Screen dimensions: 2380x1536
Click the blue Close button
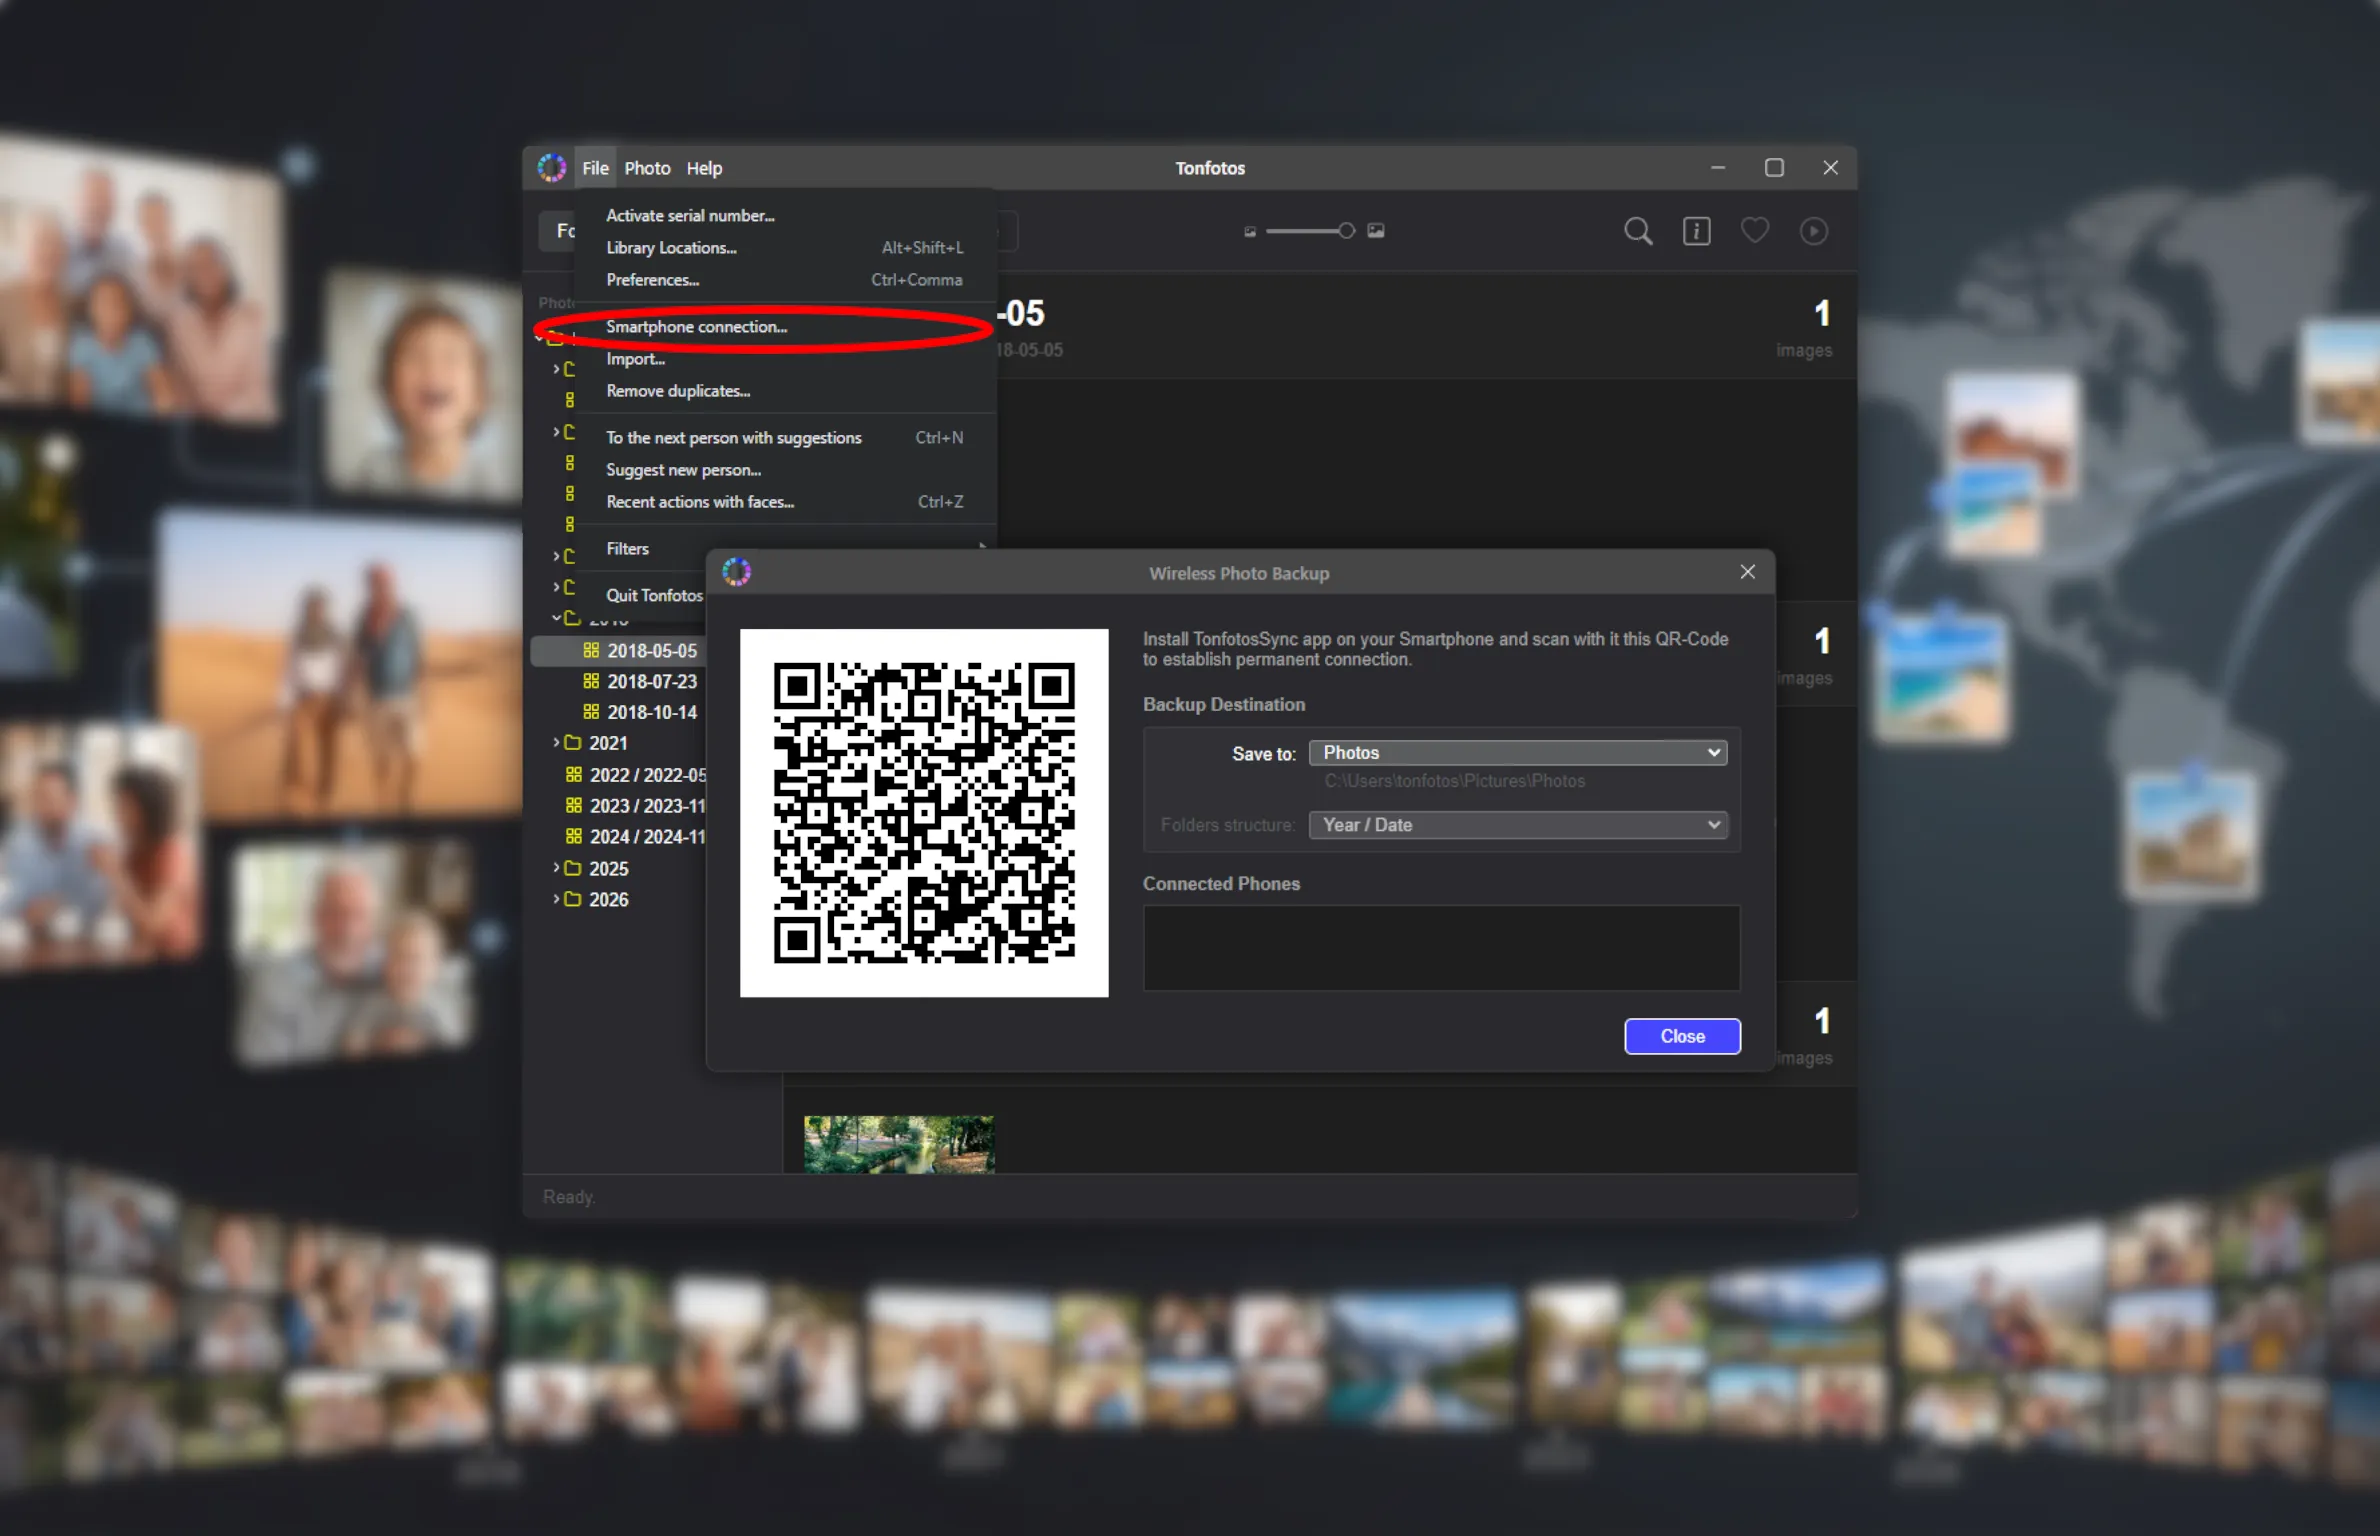pyautogui.click(x=1682, y=1036)
